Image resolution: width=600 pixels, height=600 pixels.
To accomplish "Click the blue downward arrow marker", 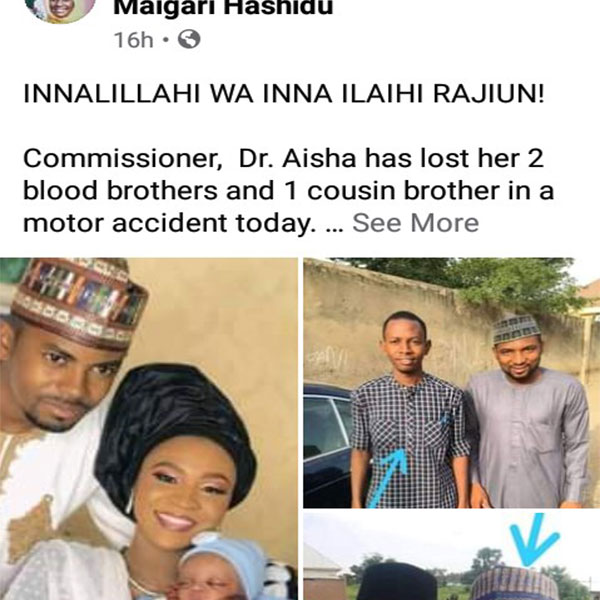I will [535, 539].
